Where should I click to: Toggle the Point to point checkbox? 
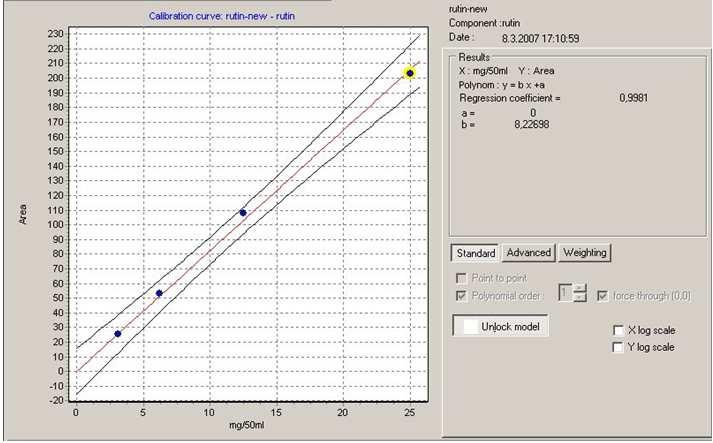(461, 278)
